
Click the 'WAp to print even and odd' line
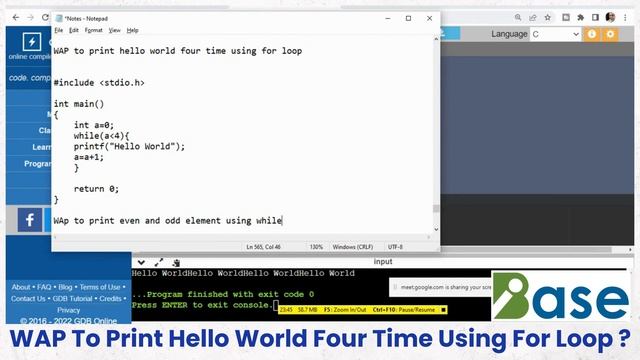point(168,221)
